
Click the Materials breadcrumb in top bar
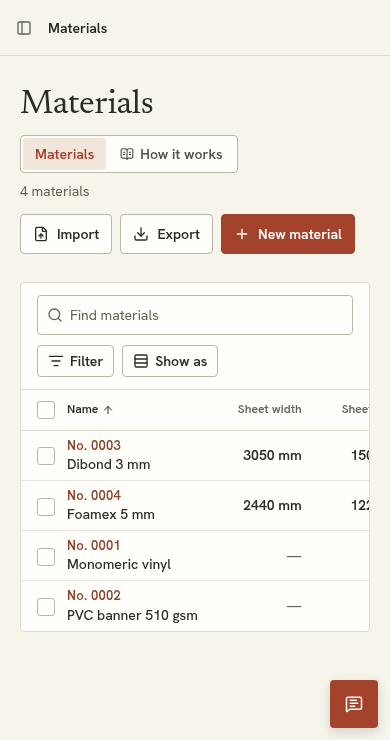click(x=77, y=28)
